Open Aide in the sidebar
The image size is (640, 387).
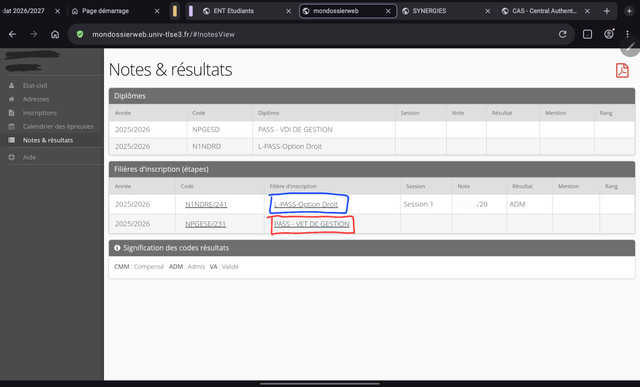pos(29,157)
